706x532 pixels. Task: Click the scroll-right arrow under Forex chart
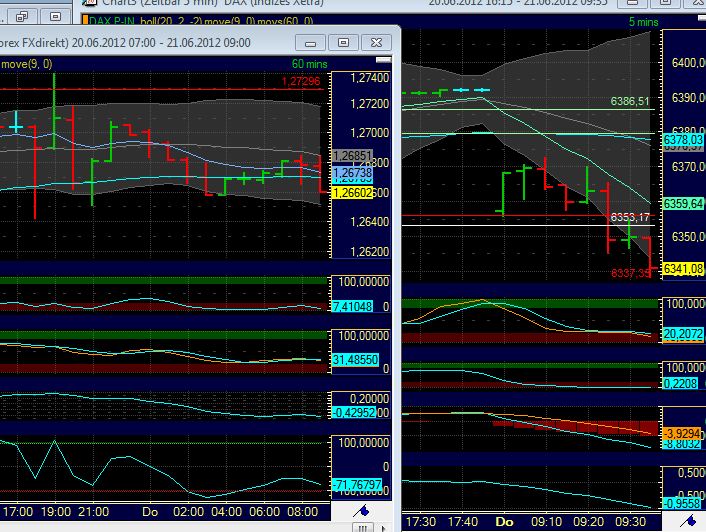(384, 528)
